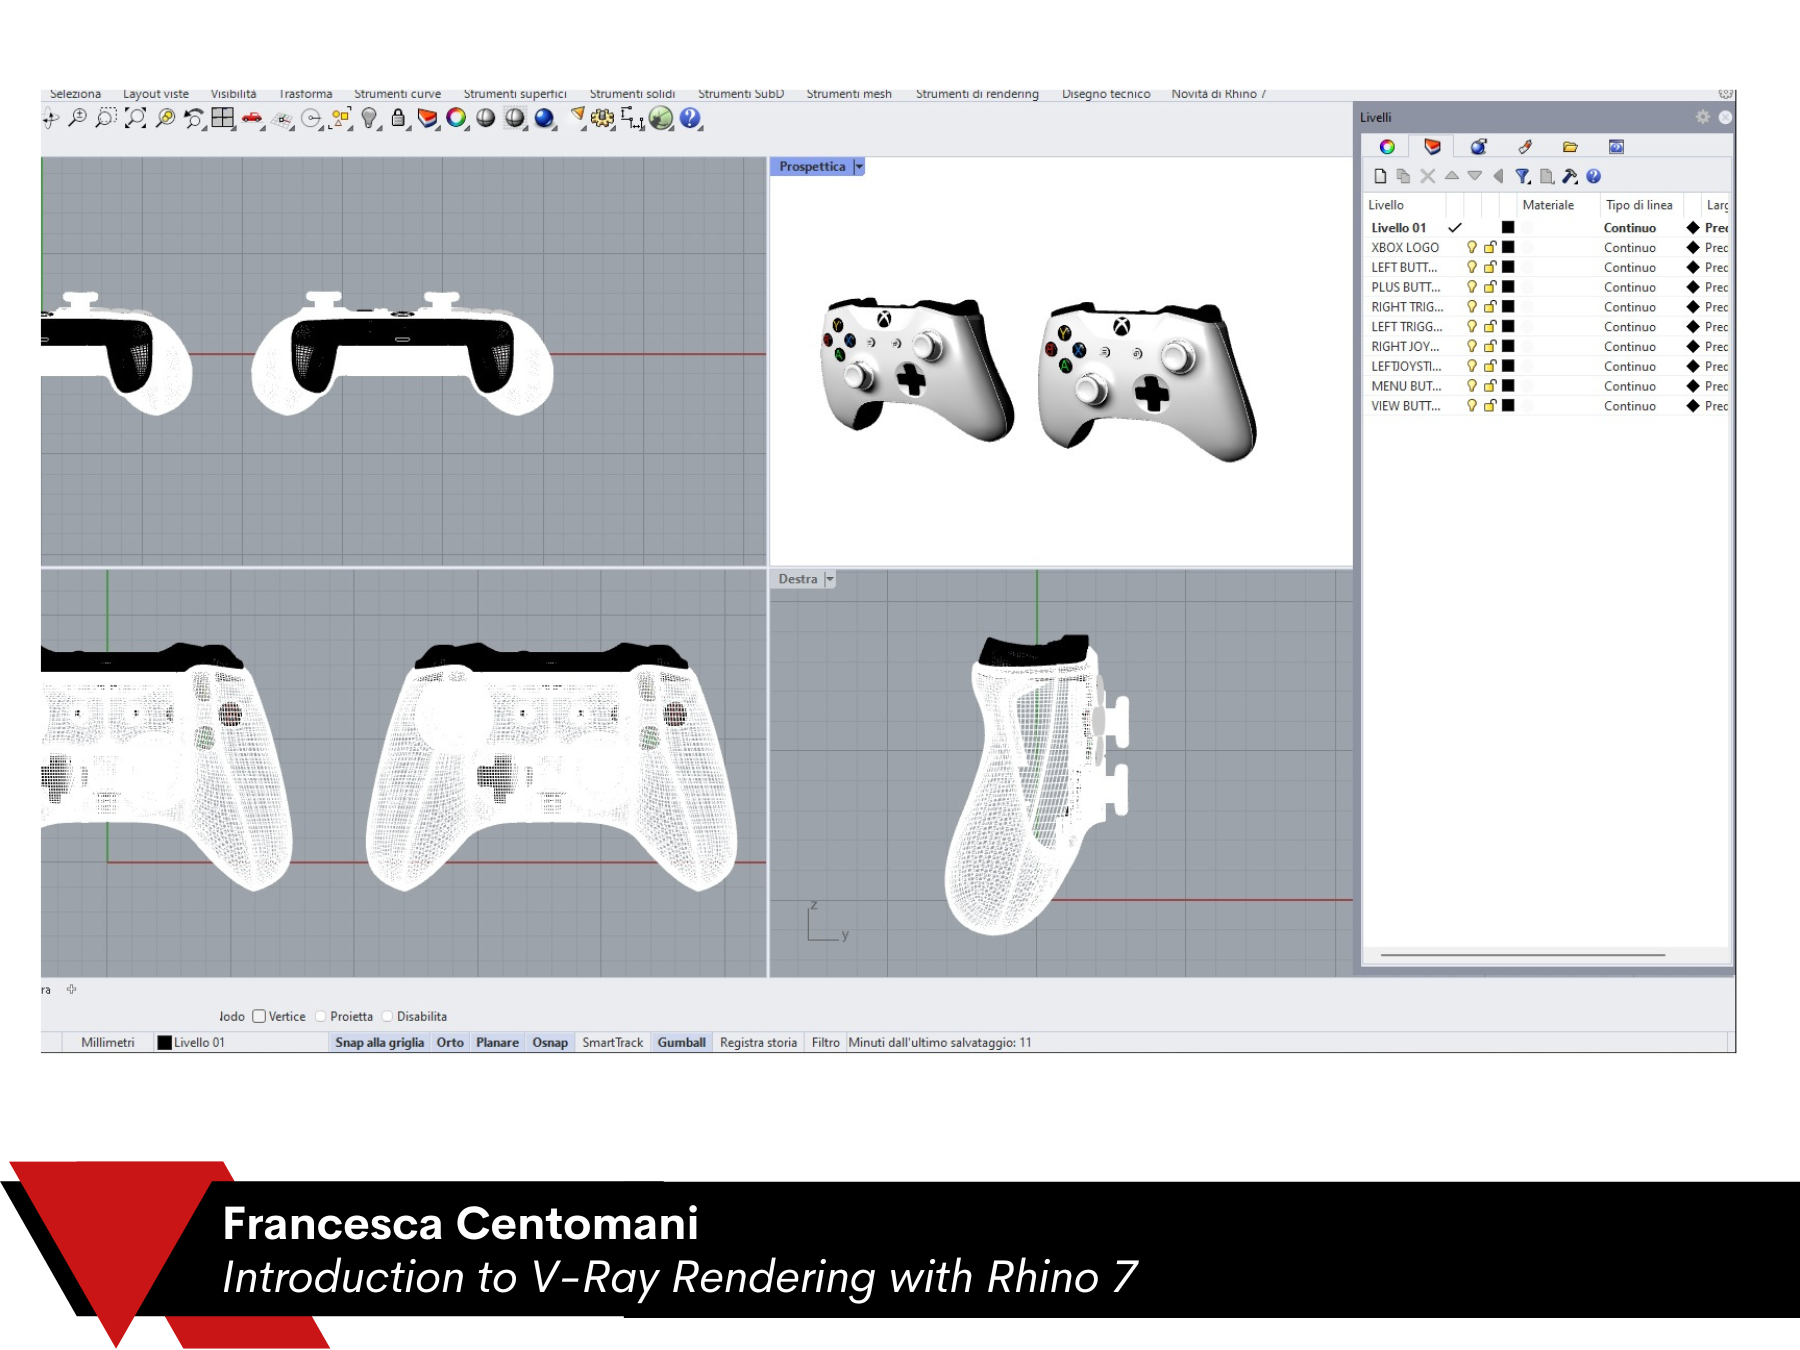This screenshot has height=1350, width=1800.
Task: Open the Prospettica viewport dropdown arrow
Action: (x=858, y=167)
